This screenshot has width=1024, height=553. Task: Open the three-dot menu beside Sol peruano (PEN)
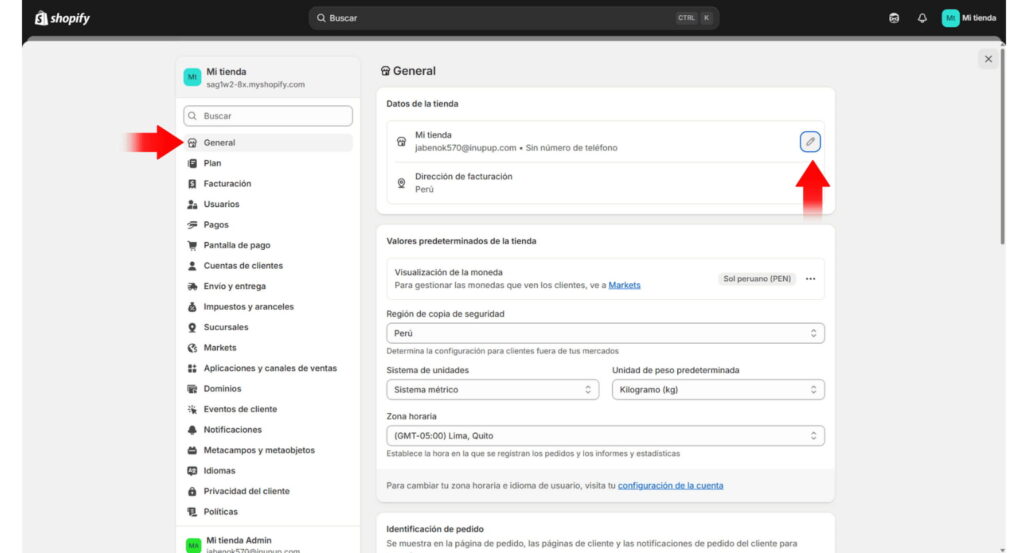pos(810,279)
